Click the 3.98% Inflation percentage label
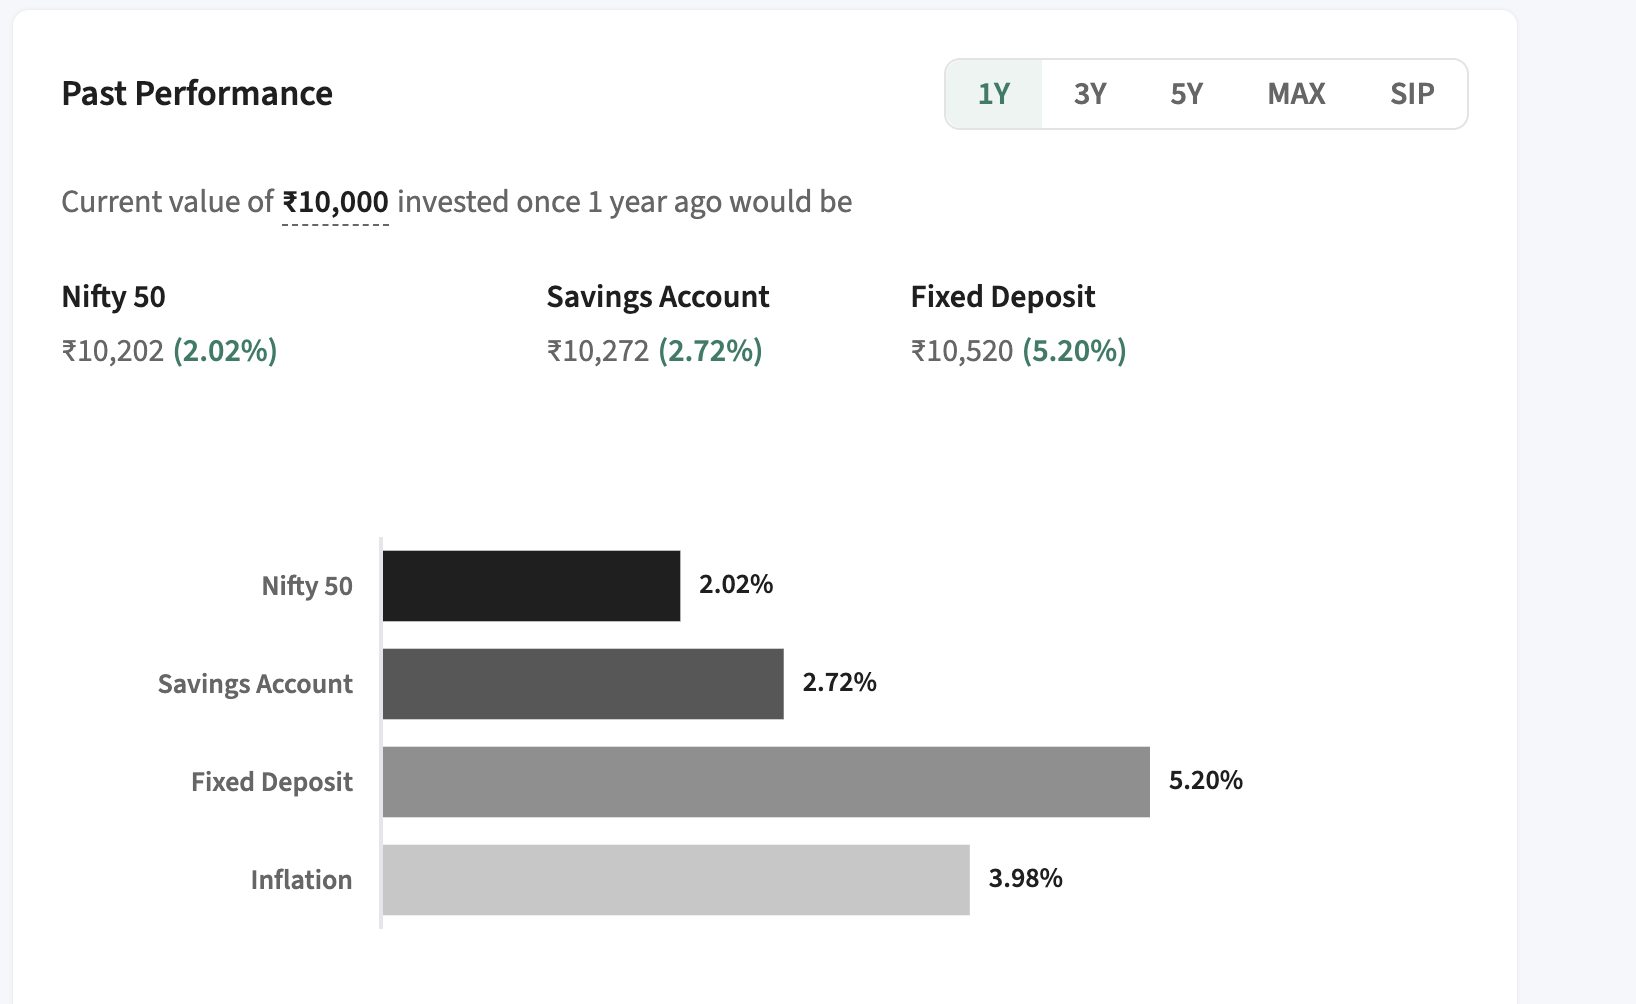This screenshot has height=1004, width=1636. pyautogui.click(x=1025, y=879)
